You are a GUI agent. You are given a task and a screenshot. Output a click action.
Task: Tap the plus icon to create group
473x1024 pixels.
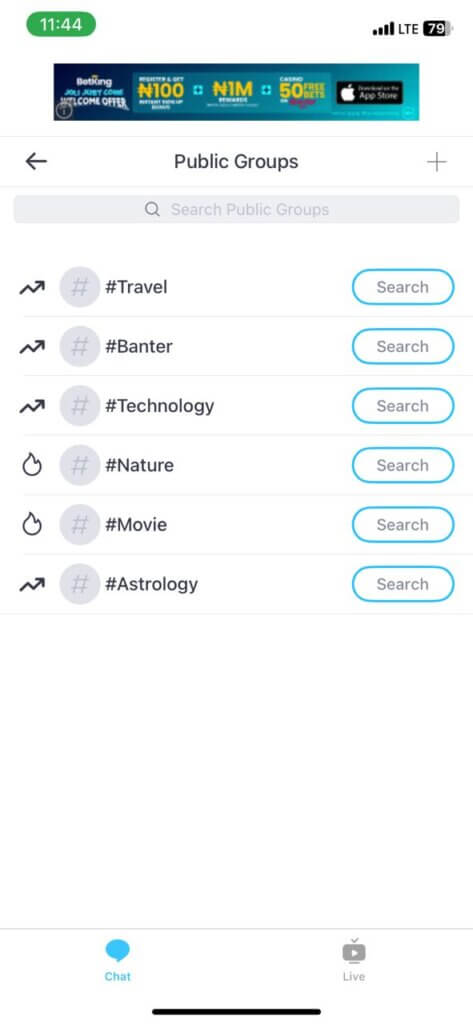tap(436, 161)
